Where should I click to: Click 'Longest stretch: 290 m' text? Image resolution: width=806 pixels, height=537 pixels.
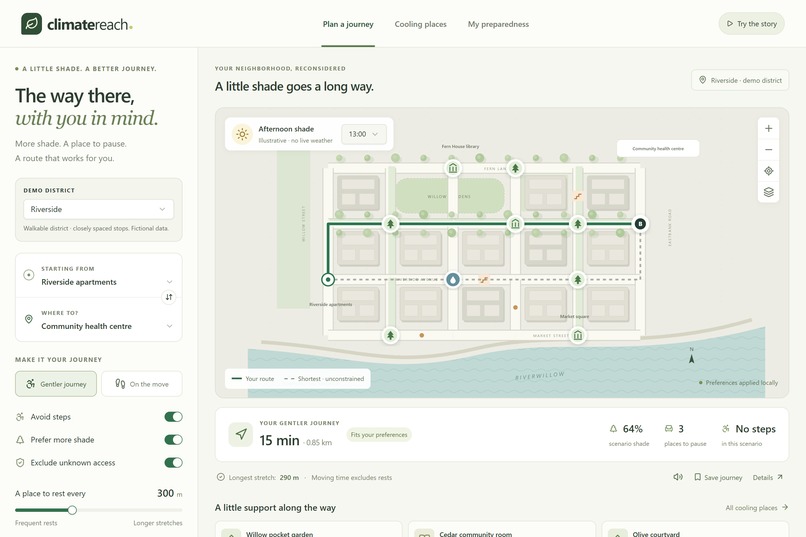tap(264, 477)
